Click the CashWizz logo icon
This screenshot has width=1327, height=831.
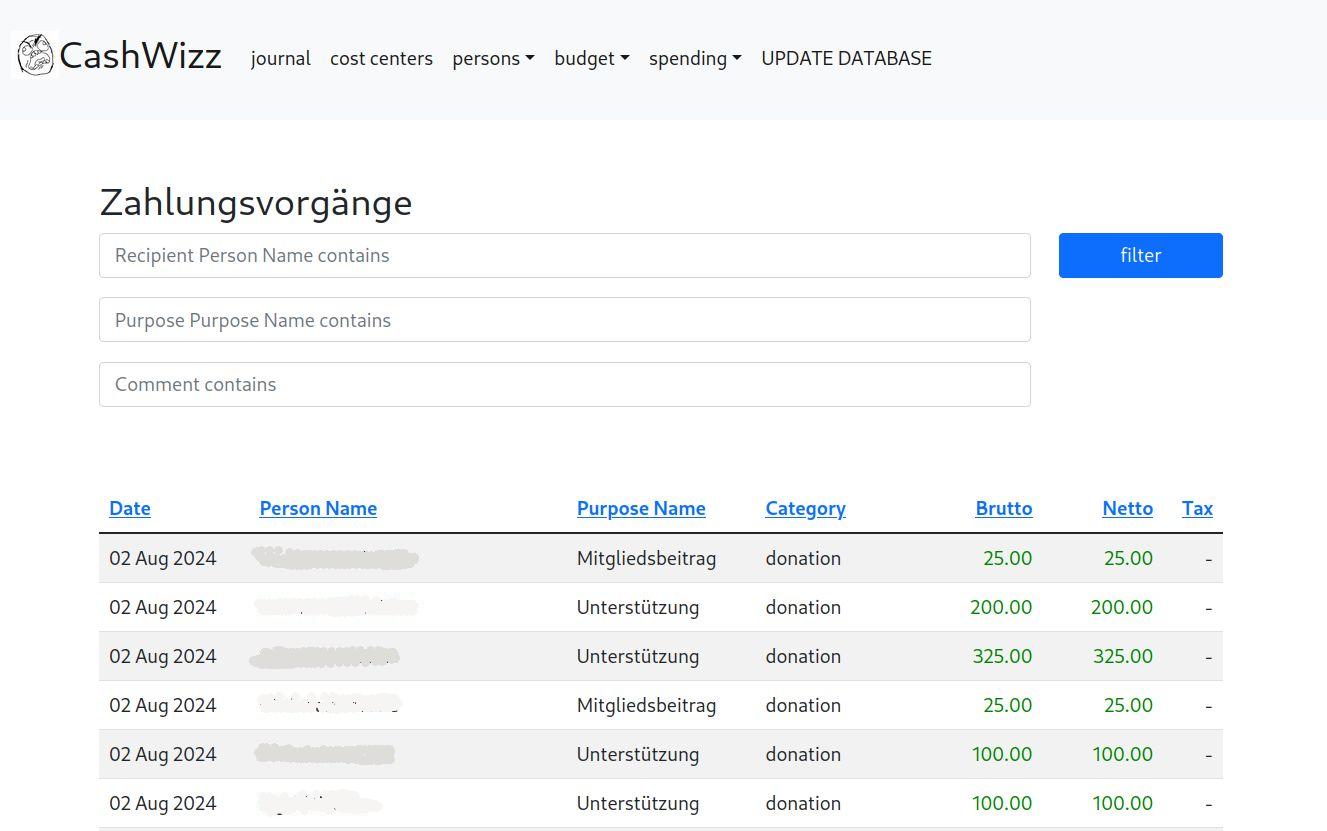click(x=34, y=55)
